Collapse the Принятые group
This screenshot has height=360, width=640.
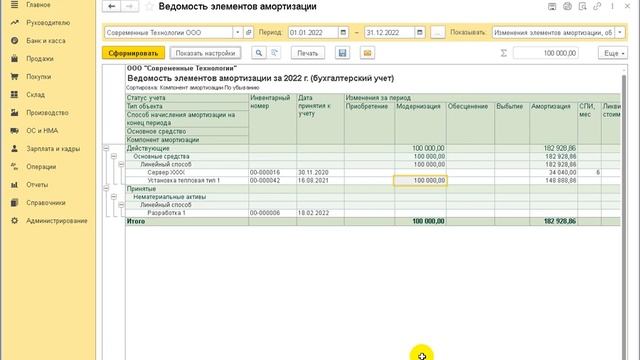pyautogui.click(x=106, y=189)
